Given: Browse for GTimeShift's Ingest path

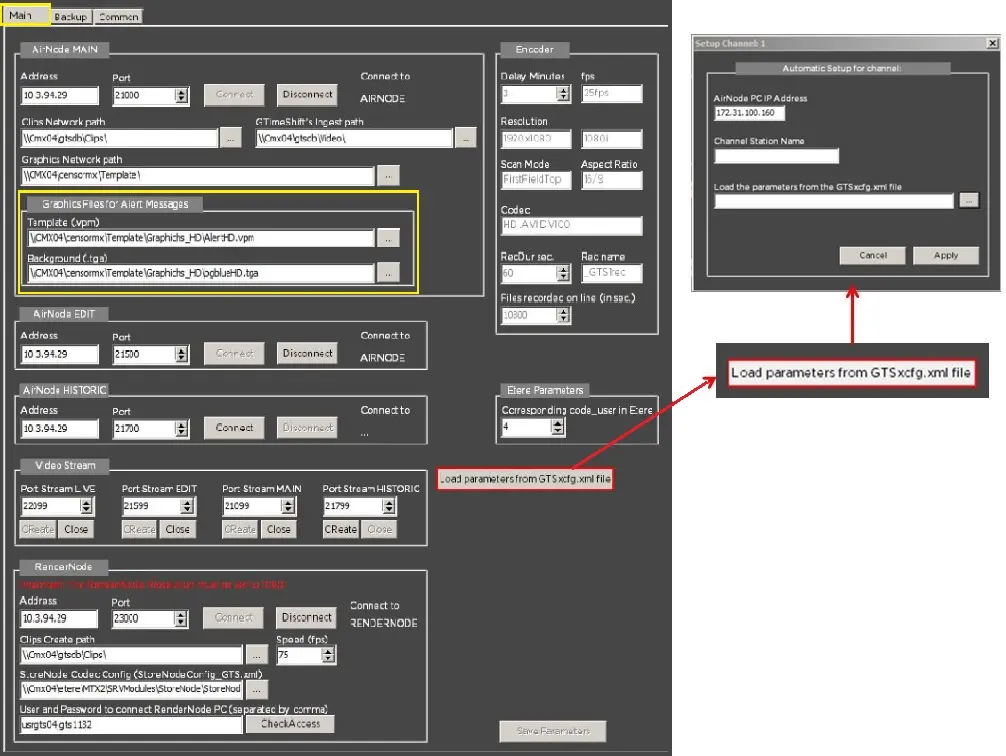Looking at the screenshot, I should pos(465,139).
